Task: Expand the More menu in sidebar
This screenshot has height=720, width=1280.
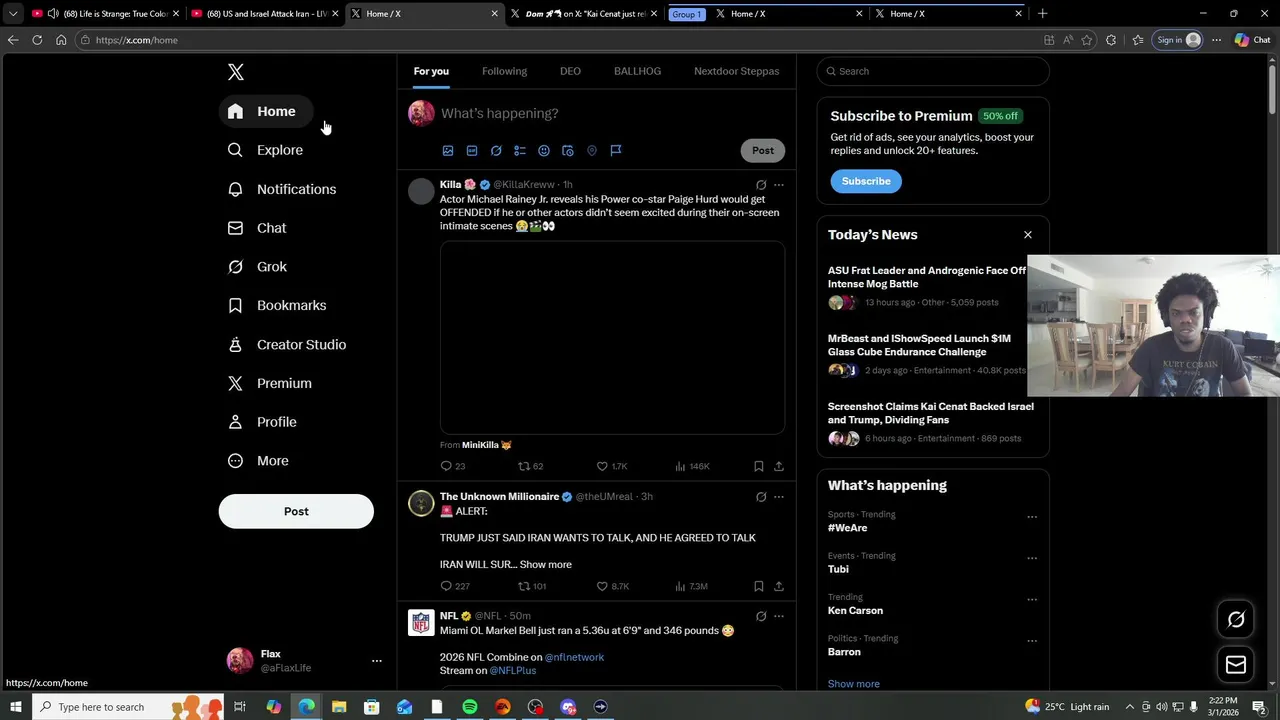Action: [259, 461]
